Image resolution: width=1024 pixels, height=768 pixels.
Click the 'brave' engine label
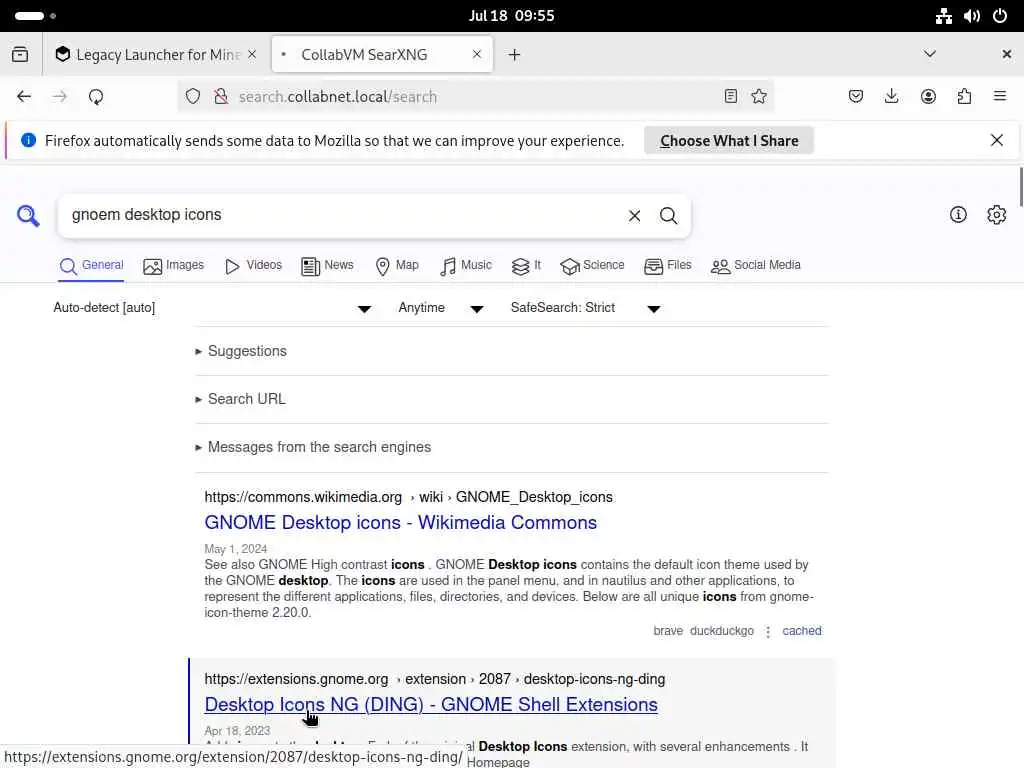[x=668, y=631]
